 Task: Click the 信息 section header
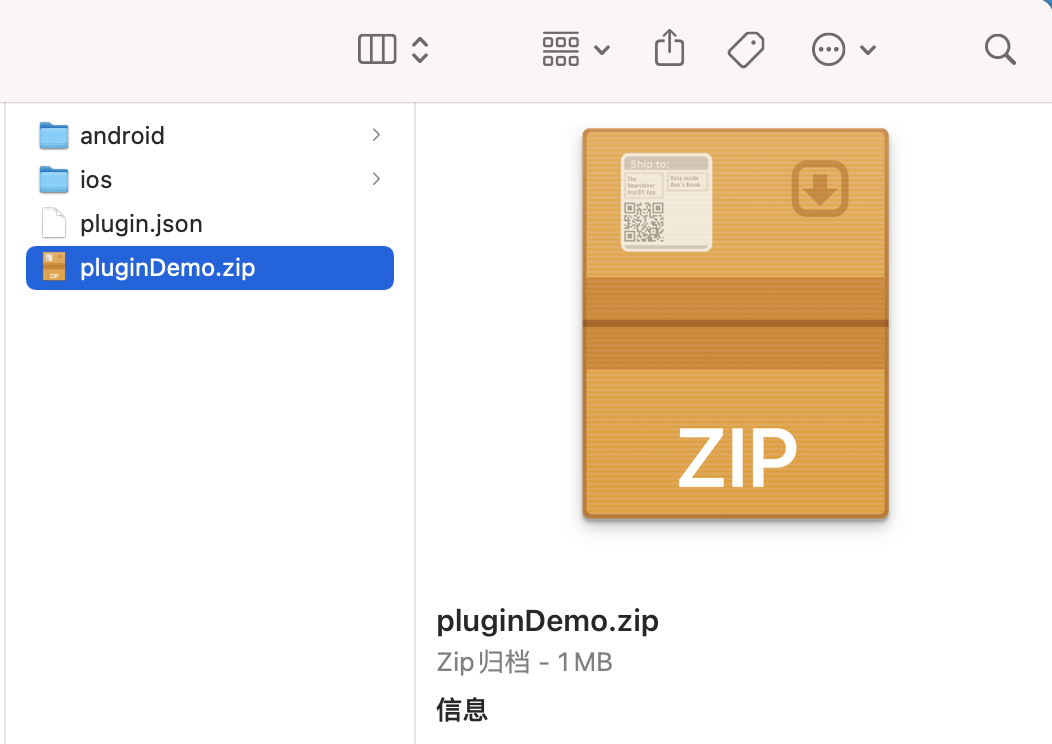pyautogui.click(x=462, y=709)
